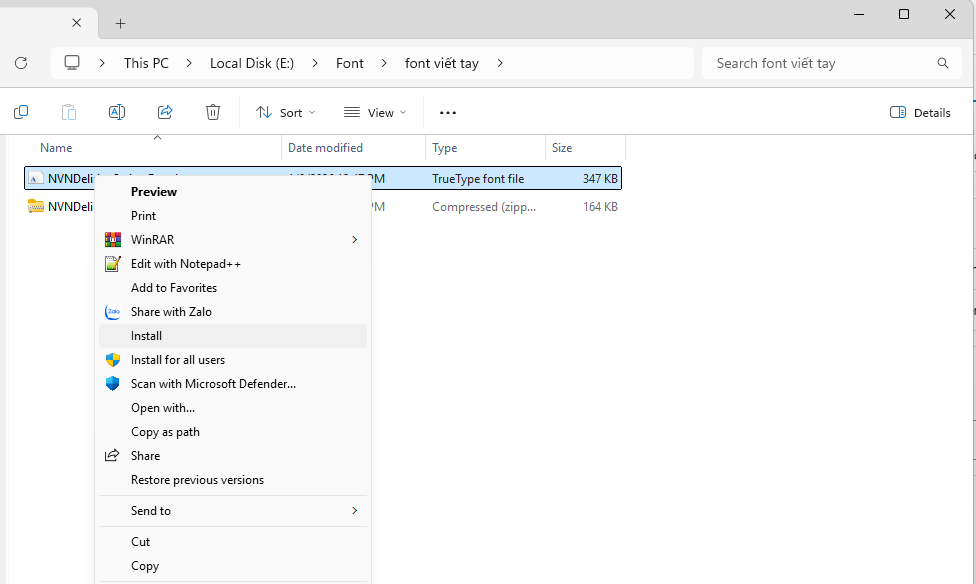This screenshot has height=584, width=976.
Task: Open the See more ellipsis menu
Action: (x=448, y=113)
